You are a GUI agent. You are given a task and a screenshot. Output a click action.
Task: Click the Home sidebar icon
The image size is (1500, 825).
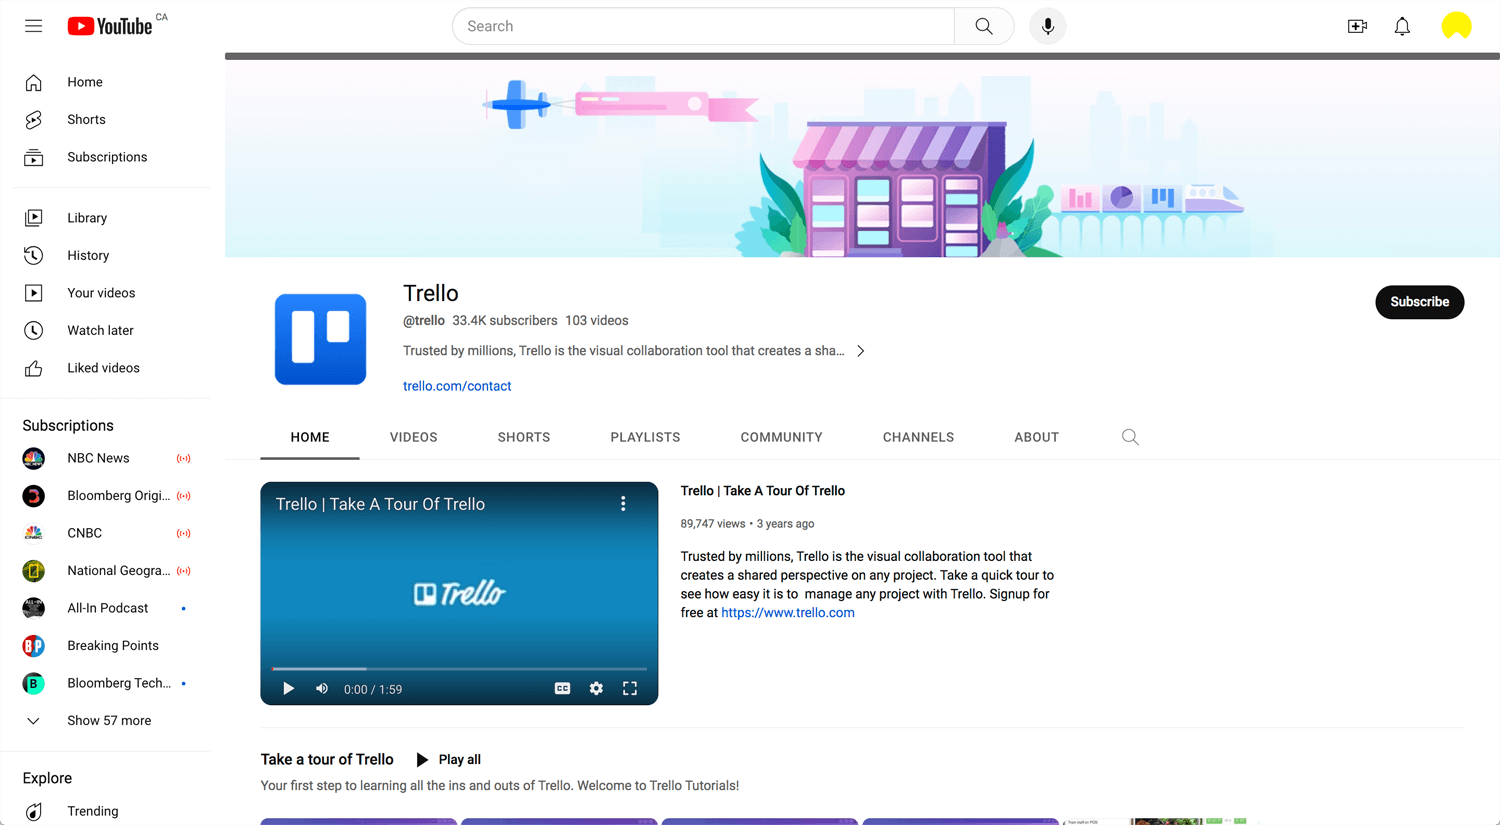pyautogui.click(x=34, y=82)
